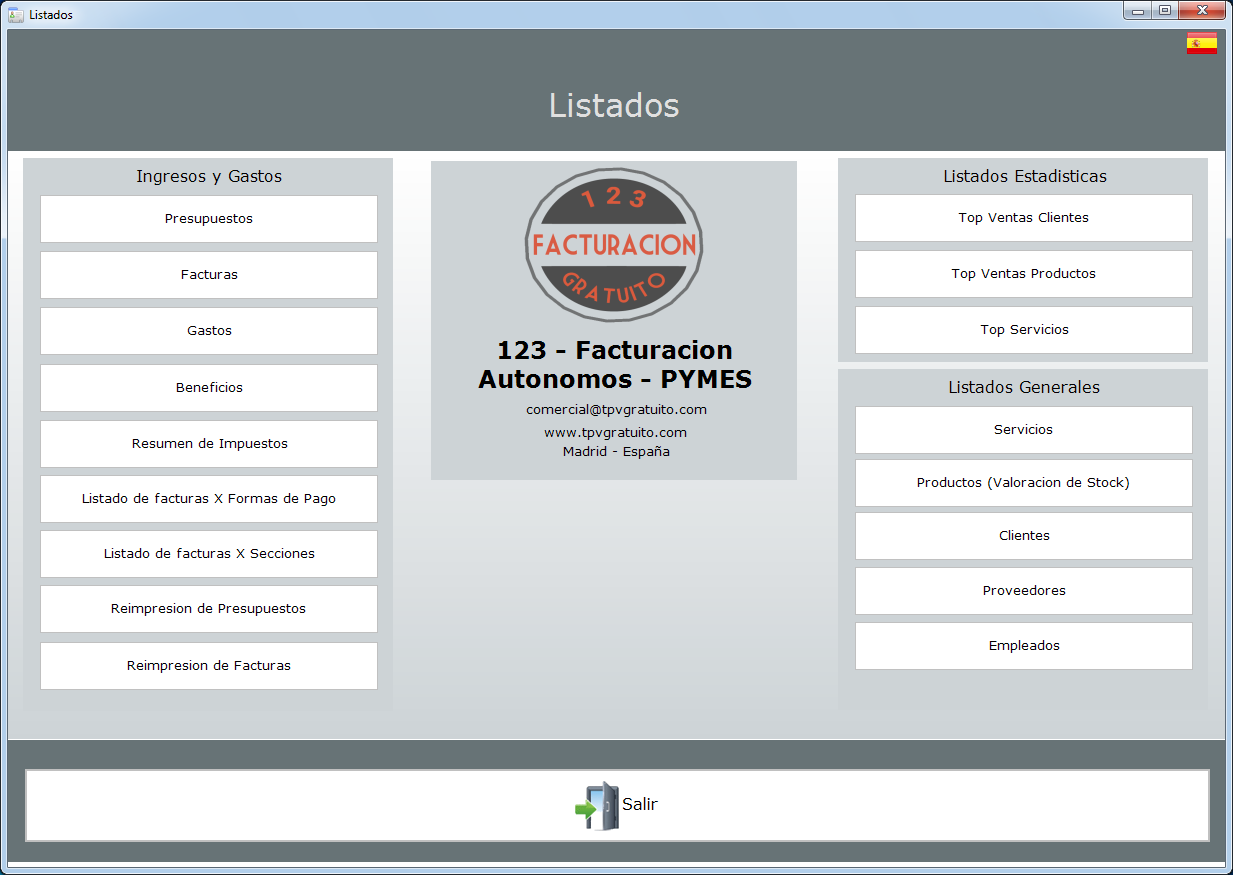1233x875 pixels.
Task: Open the Facturas listing
Action: click(x=209, y=275)
